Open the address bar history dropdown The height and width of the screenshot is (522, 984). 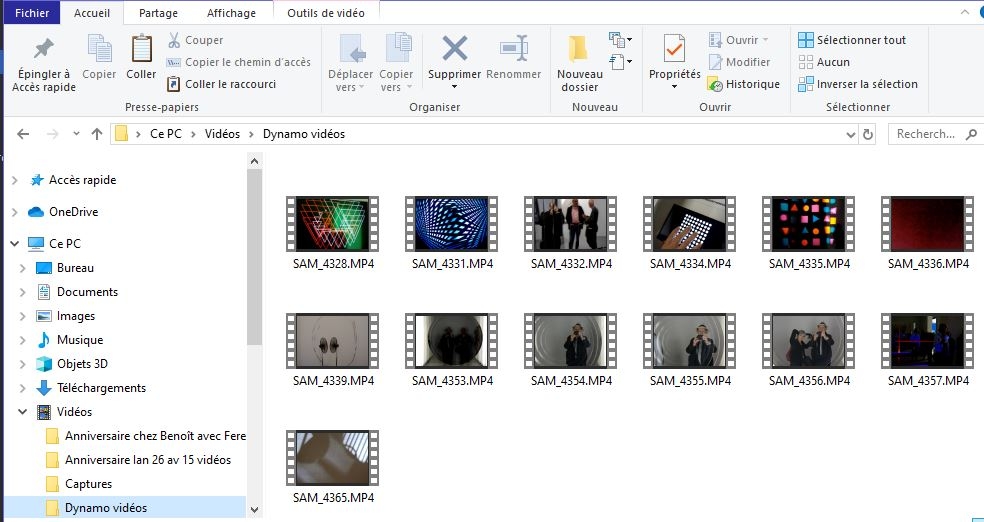849,134
